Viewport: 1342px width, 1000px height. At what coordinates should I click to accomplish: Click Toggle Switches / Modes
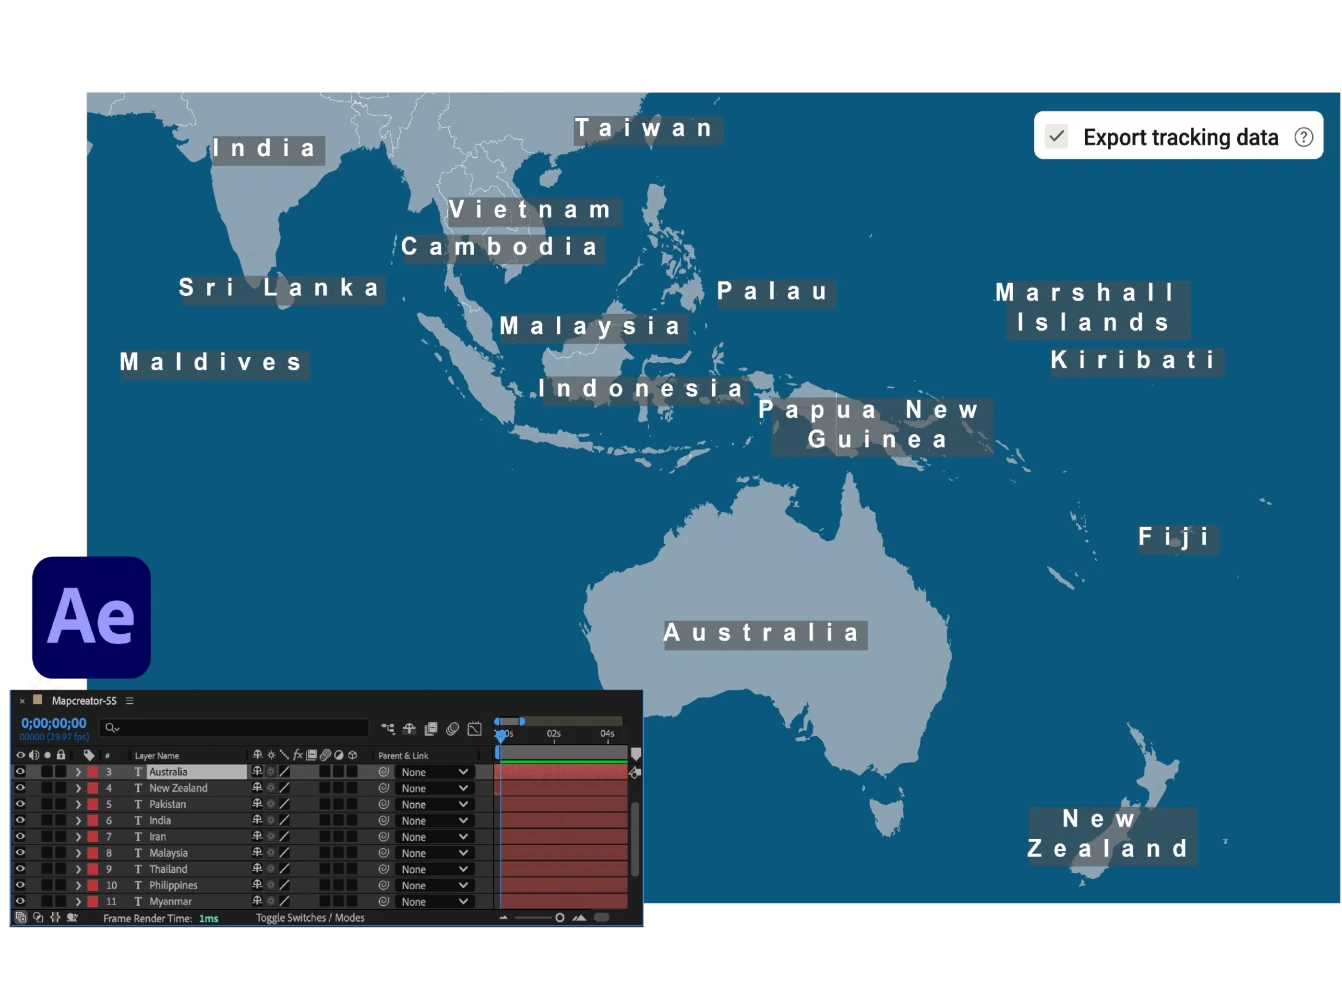pos(310,918)
